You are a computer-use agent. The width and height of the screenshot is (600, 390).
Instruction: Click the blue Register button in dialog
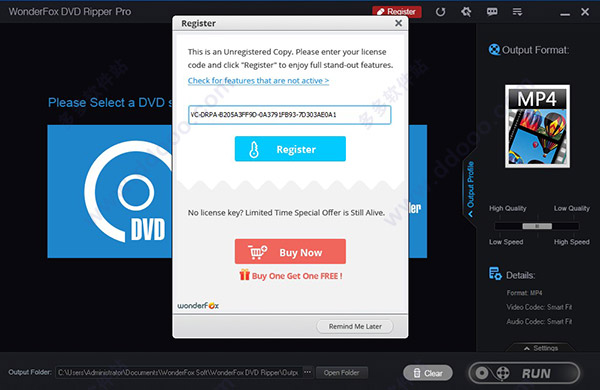click(290, 149)
